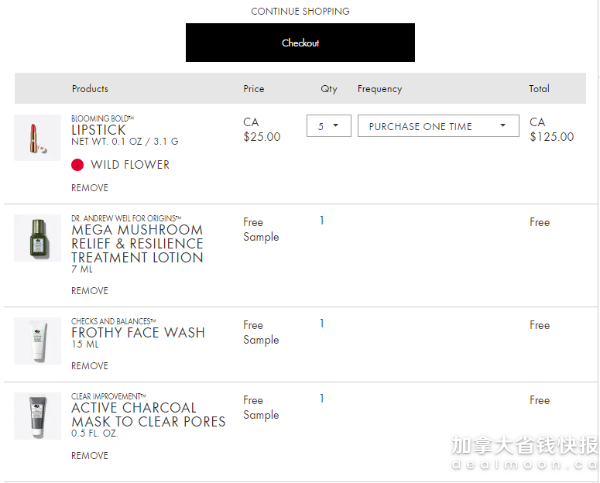
Task: Expand the quantity dropdown showing 5
Action: point(329,126)
